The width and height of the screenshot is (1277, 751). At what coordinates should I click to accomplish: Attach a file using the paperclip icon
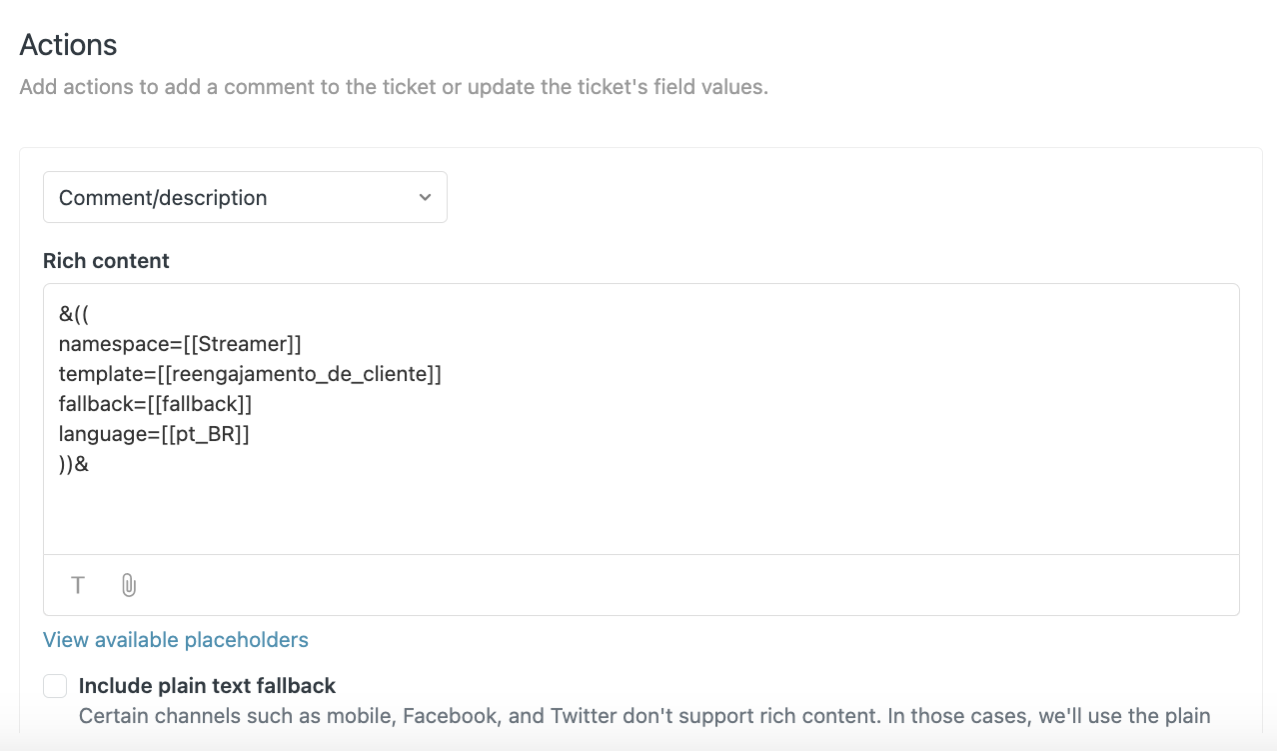pos(129,585)
